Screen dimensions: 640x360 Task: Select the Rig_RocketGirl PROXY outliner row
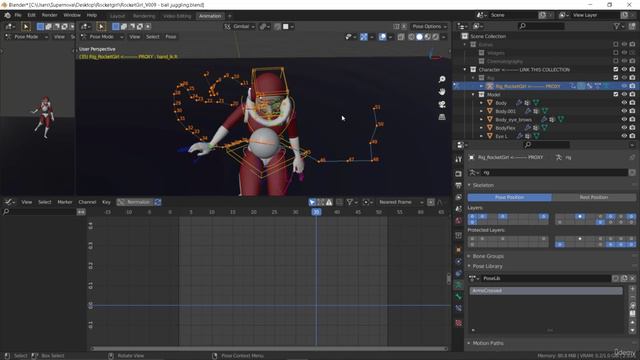tap(545, 86)
